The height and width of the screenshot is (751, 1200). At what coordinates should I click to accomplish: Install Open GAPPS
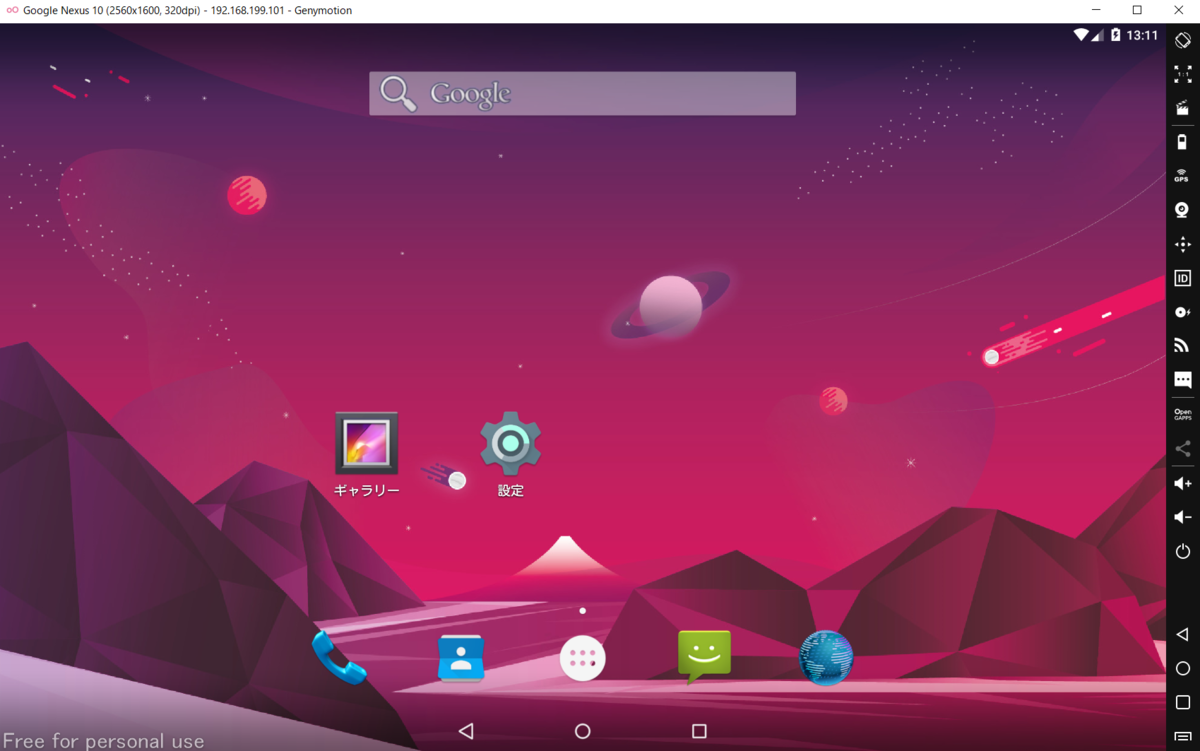tap(1183, 414)
